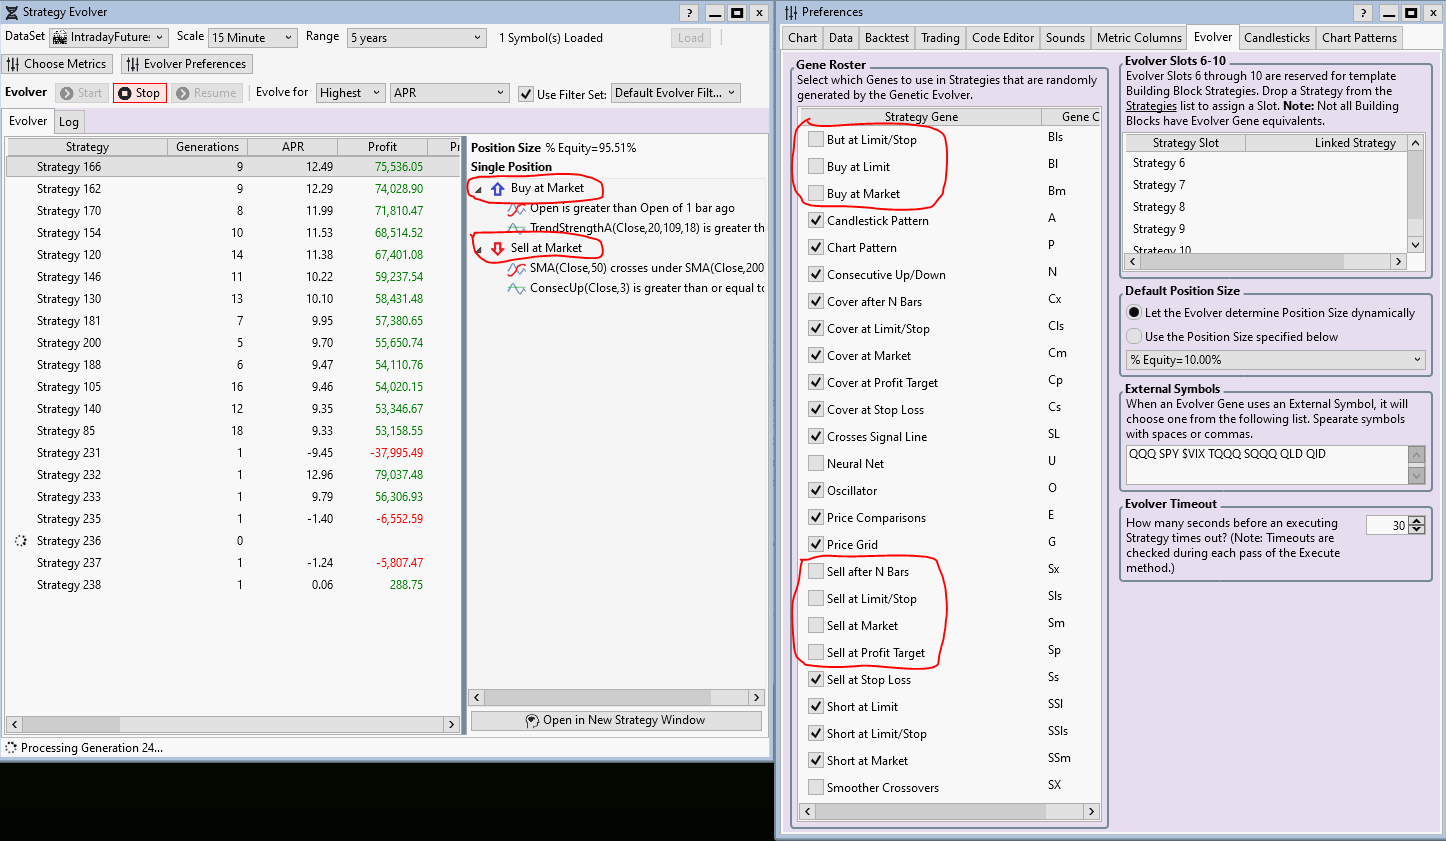
Task: Switch to the Candlesticks preferences tab
Action: click(1276, 38)
